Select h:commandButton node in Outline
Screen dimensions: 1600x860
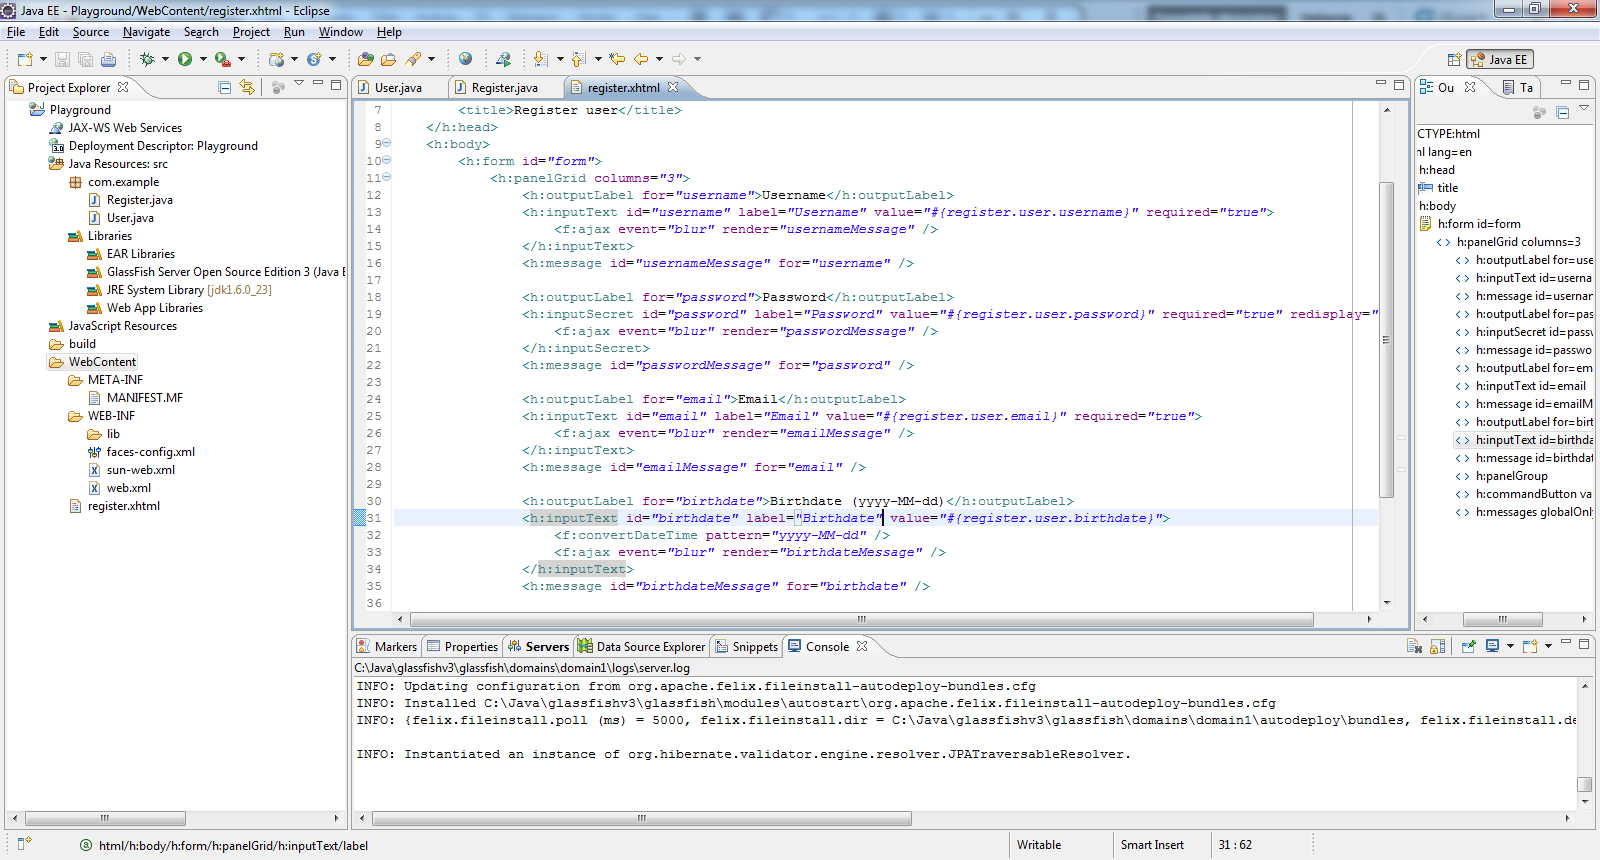[x=1533, y=494]
